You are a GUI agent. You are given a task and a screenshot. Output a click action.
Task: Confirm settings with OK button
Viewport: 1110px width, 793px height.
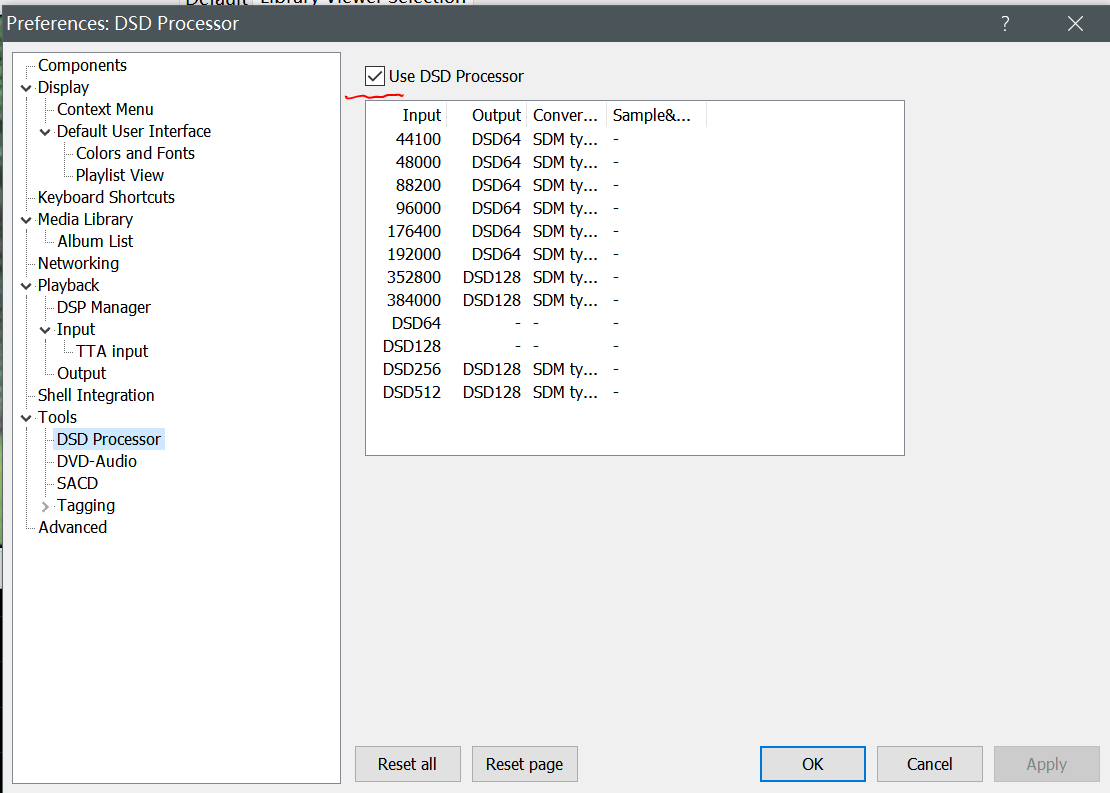pyautogui.click(x=812, y=764)
